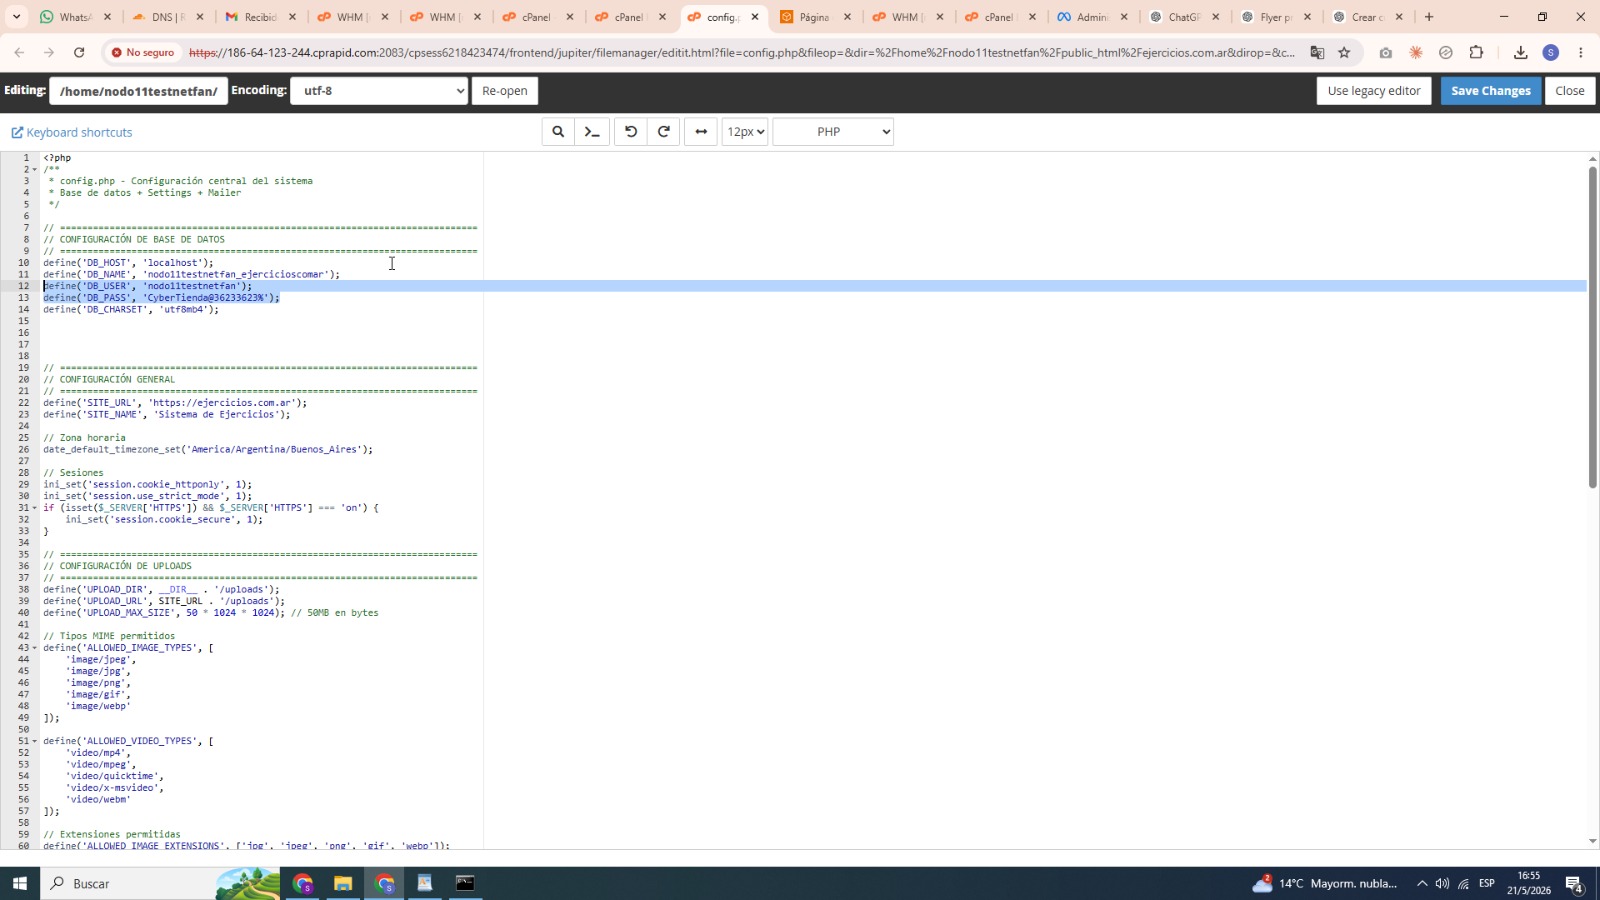Open the Chrome profile avatar
1600x900 pixels.
[x=1551, y=52]
